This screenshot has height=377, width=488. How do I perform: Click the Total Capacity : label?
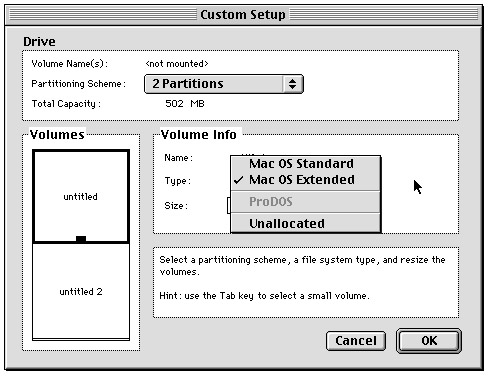(66, 104)
